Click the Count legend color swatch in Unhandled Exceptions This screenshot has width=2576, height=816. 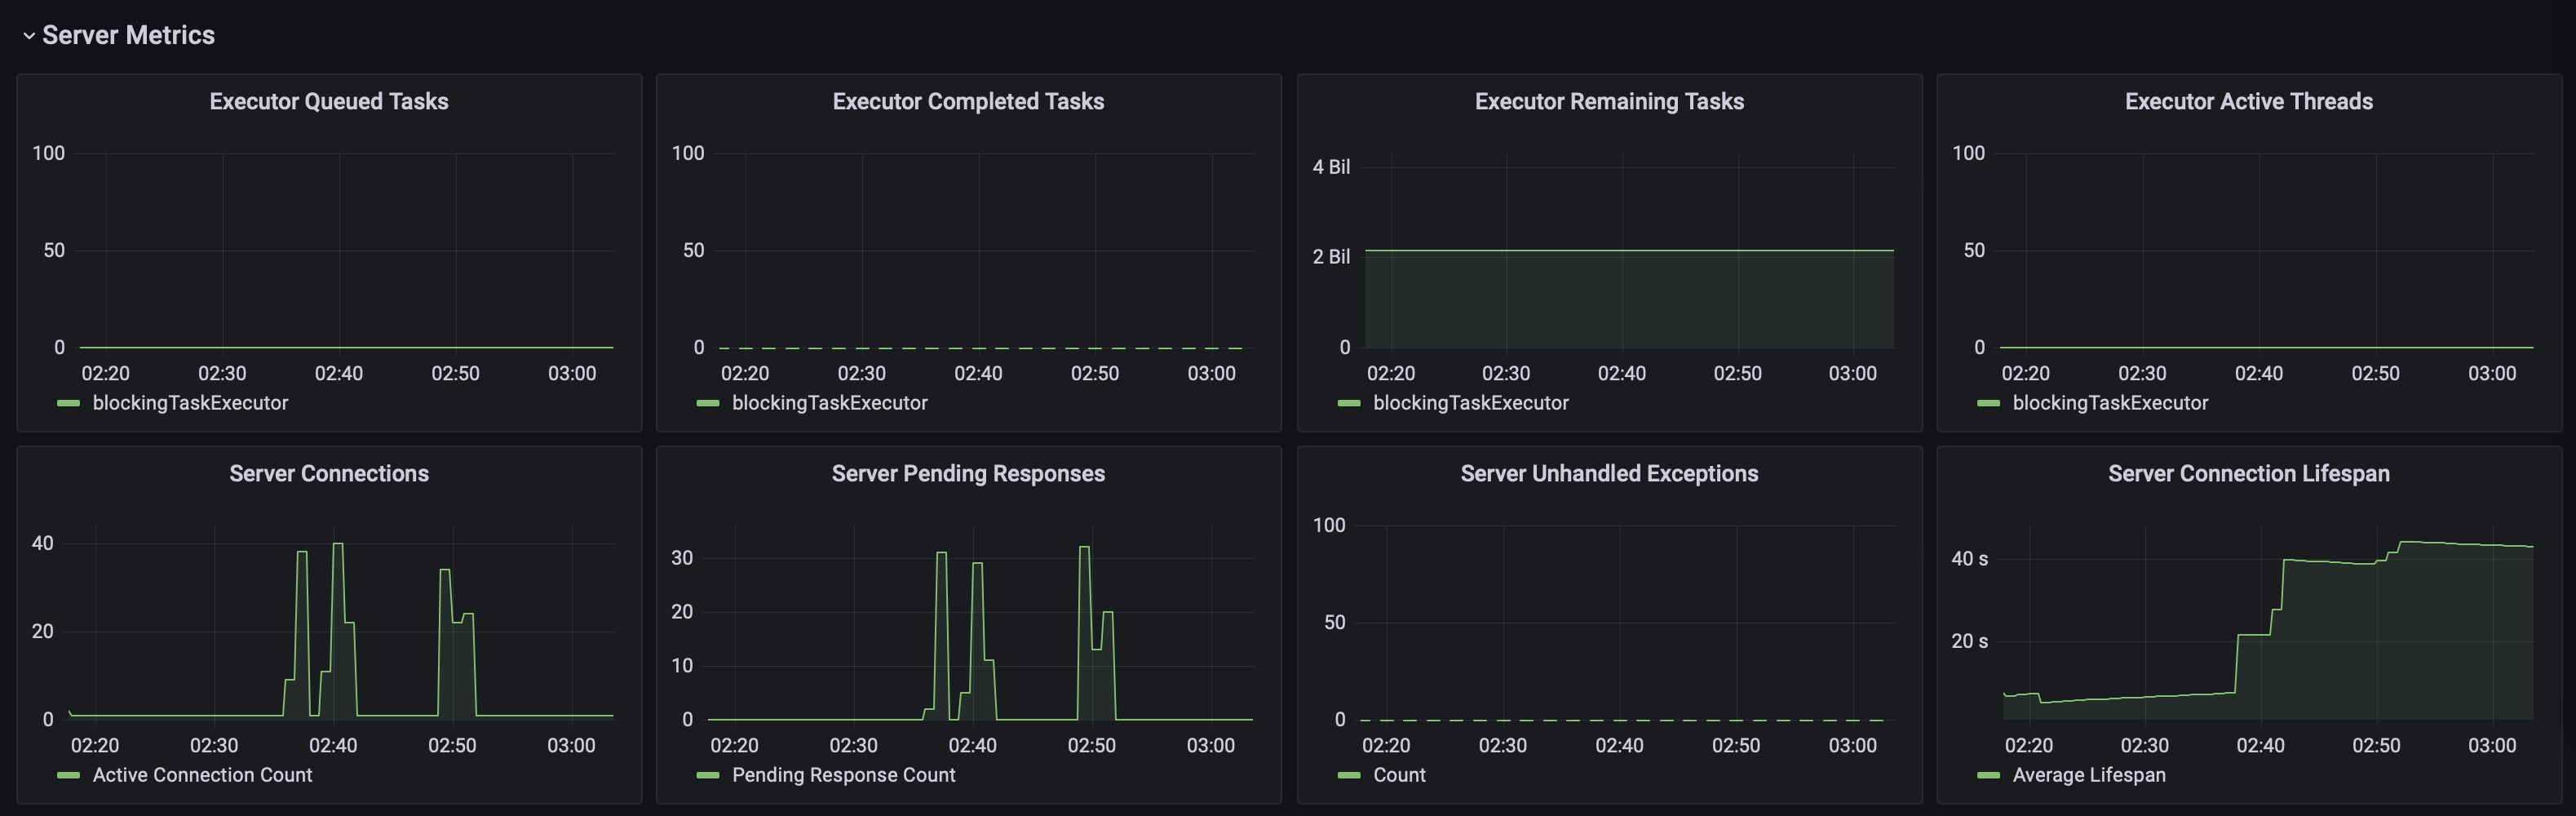[1348, 775]
